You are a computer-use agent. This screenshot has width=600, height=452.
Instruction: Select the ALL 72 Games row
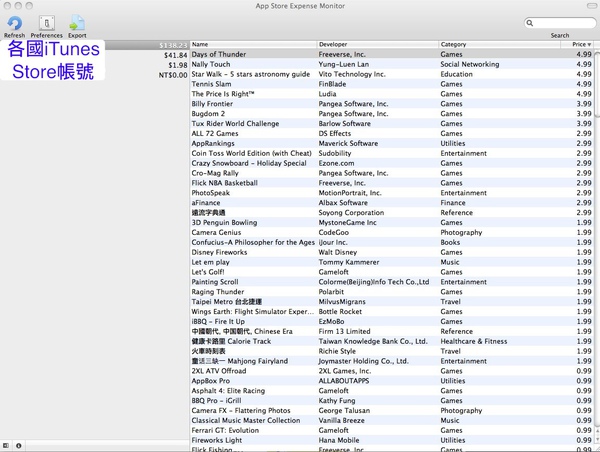point(391,134)
